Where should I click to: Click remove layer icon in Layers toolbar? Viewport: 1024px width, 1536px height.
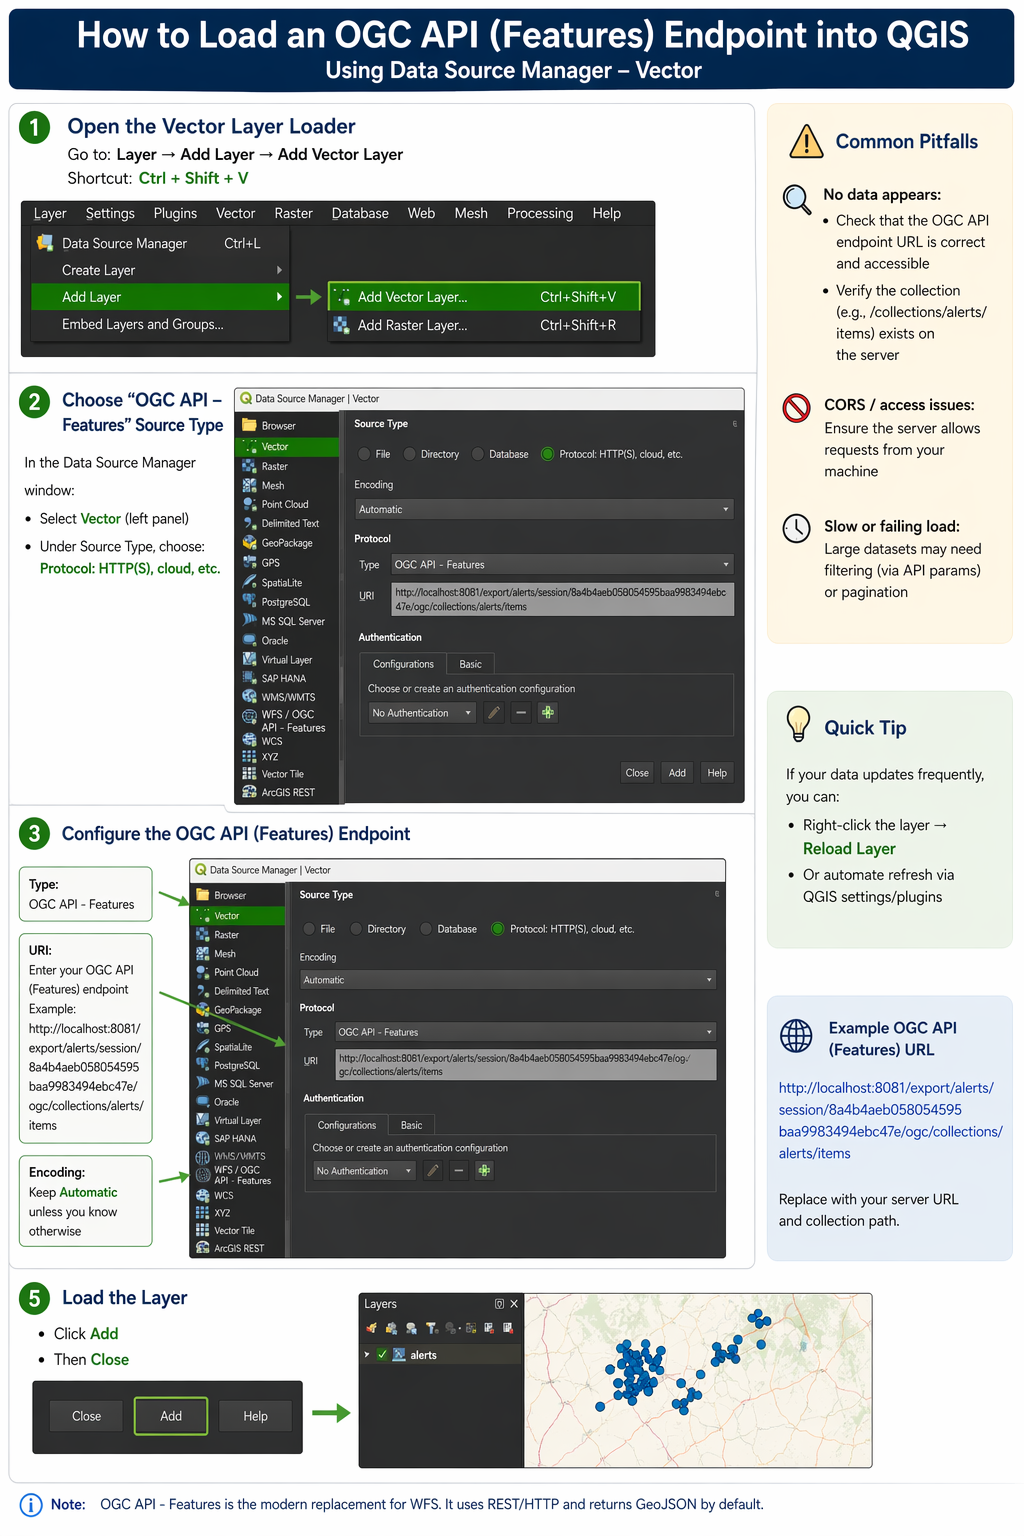click(x=508, y=1328)
